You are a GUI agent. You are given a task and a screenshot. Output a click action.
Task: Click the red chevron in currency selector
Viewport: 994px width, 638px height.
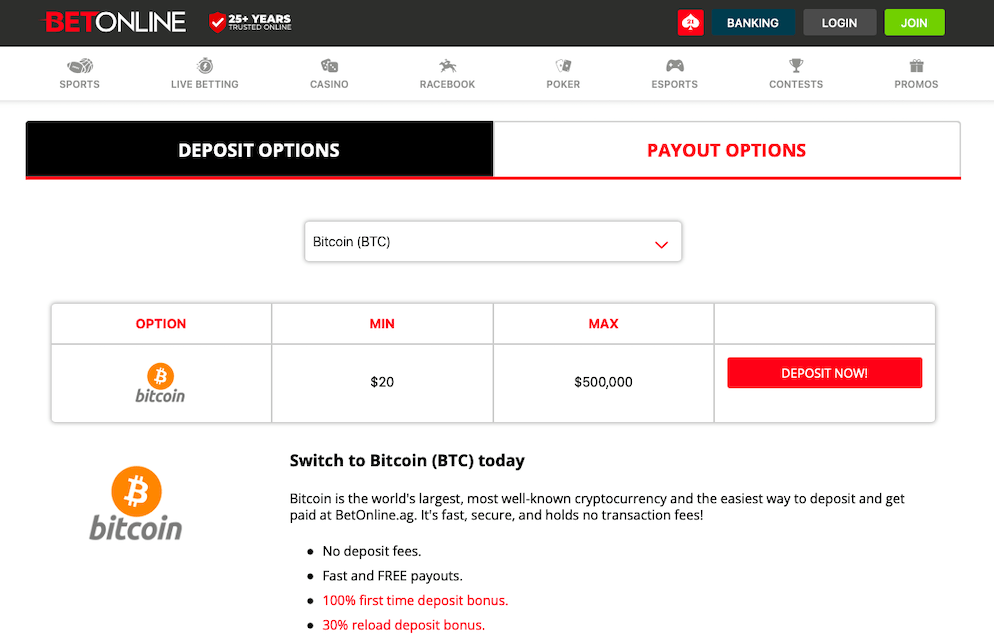(661, 245)
